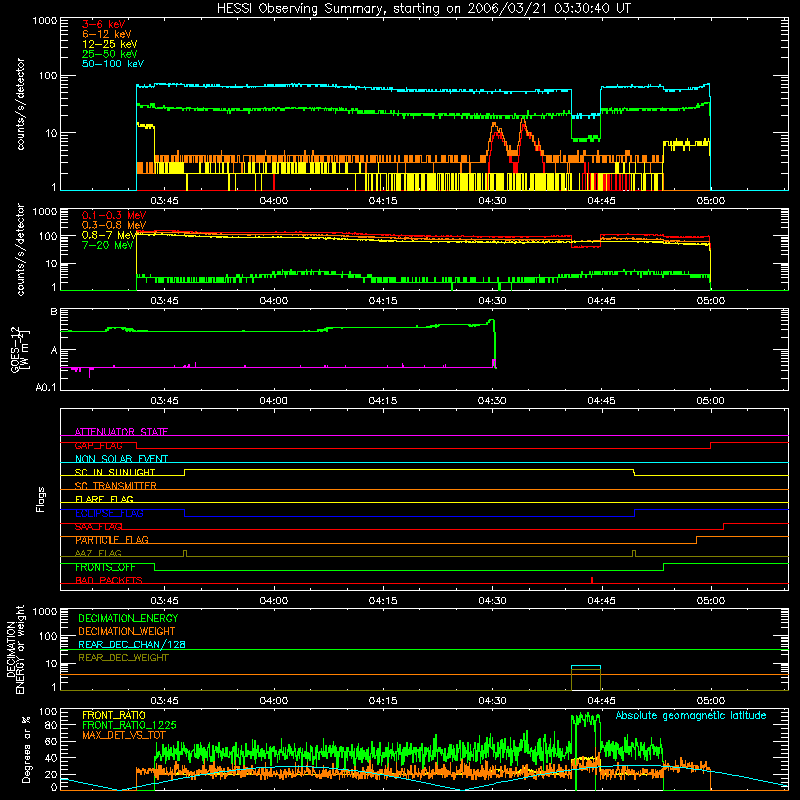Select the SC_IN_SUNLIGHT flag label
The height and width of the screenshot is (800, 800).
click(x=115, y=472)
